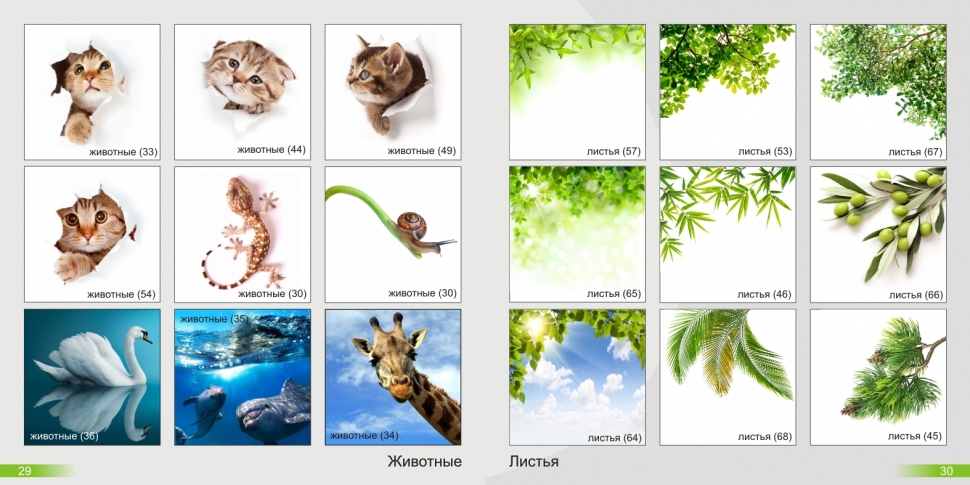Open the olive branch thumbnail листья (66)

point(878,234)
